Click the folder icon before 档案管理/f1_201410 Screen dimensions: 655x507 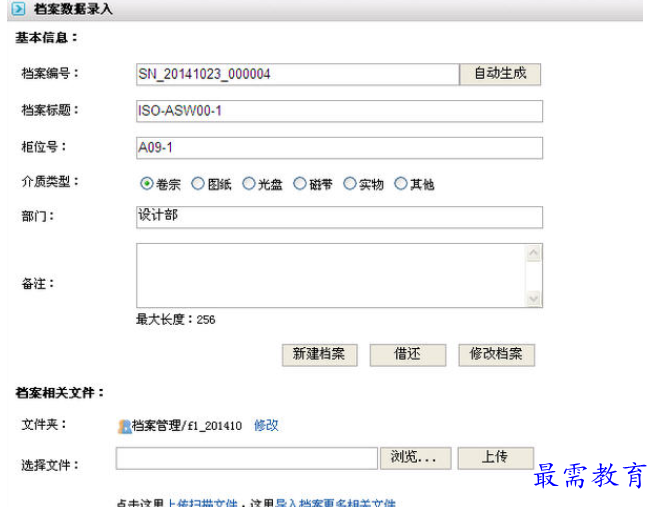[124, 426]
